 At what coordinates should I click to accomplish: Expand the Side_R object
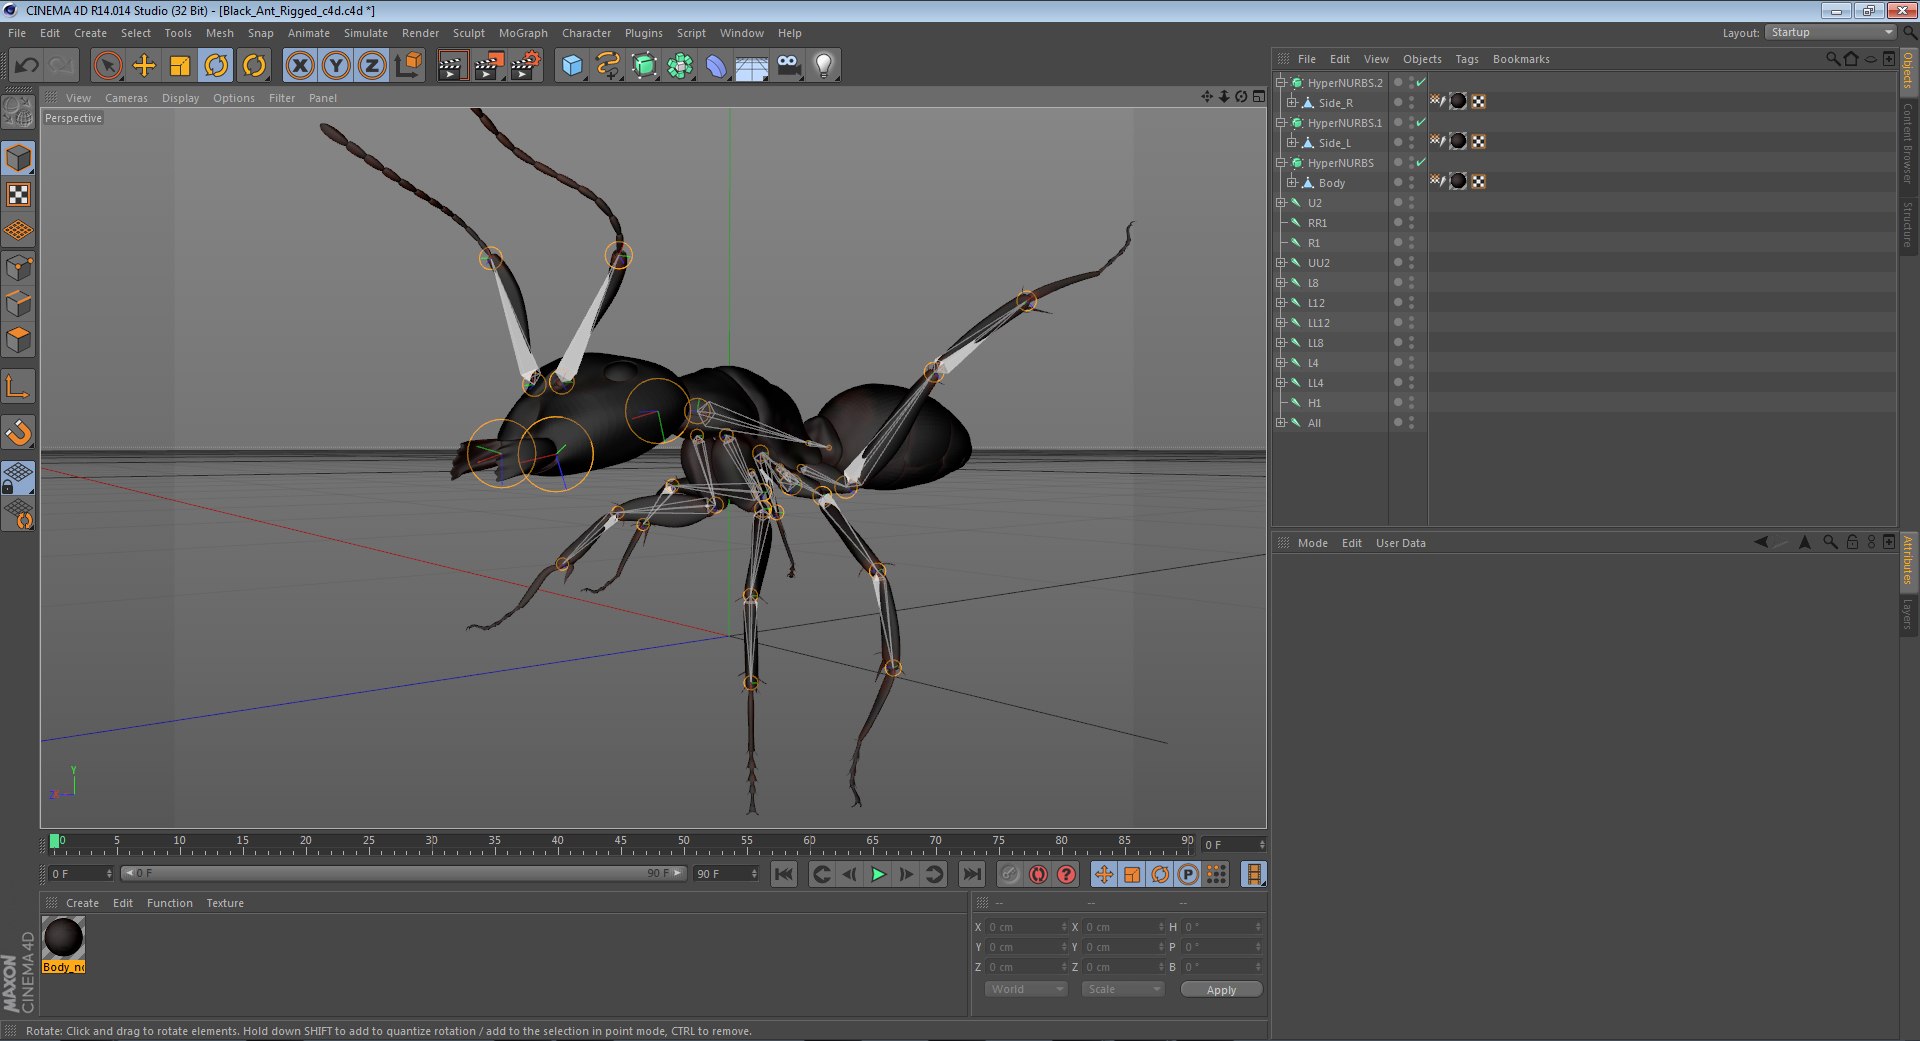(1291, 102)
